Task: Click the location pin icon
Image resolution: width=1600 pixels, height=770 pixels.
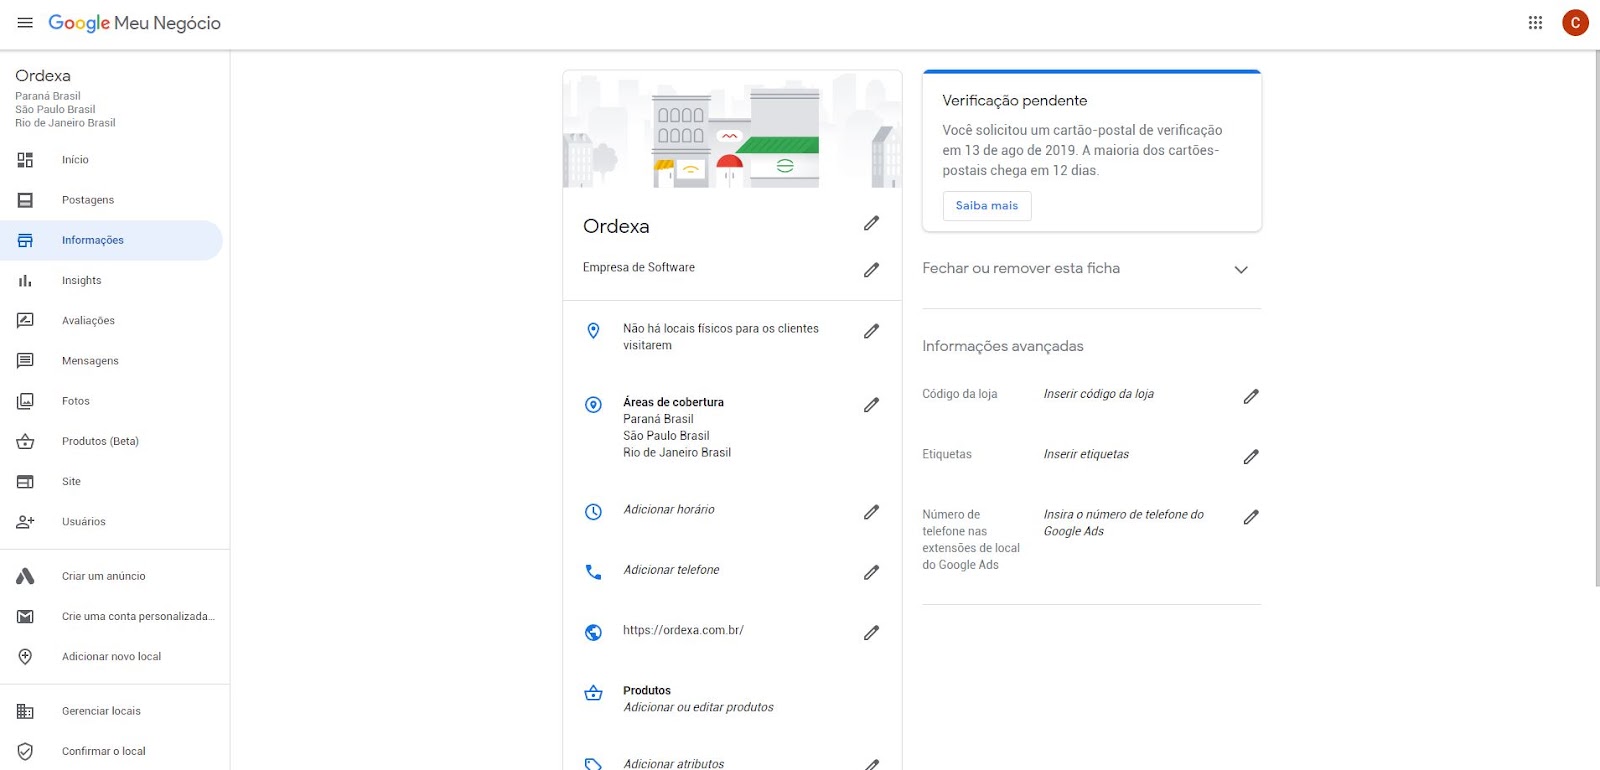Action: (593, 331)
